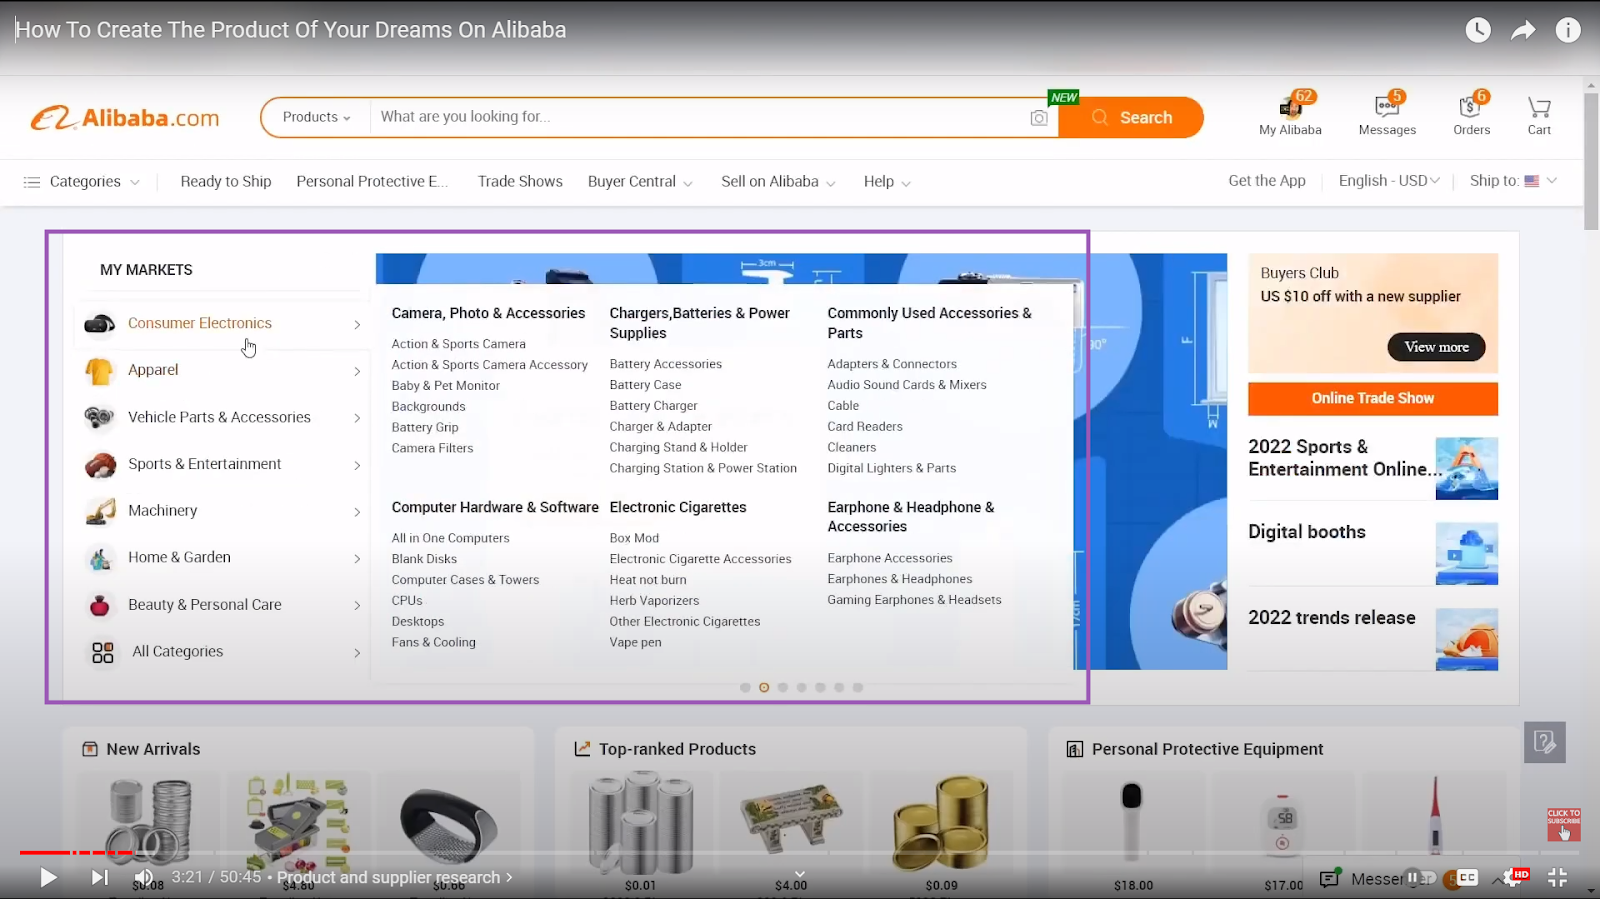Click the New Arrivals section icon
Viewport: 1600px width, 899px height.
click(x=89, y=749)
